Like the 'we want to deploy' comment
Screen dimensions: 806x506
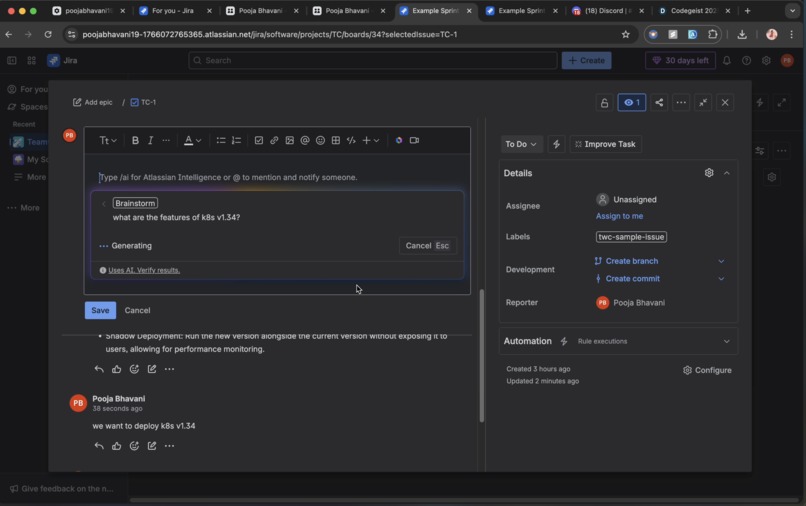117,446
